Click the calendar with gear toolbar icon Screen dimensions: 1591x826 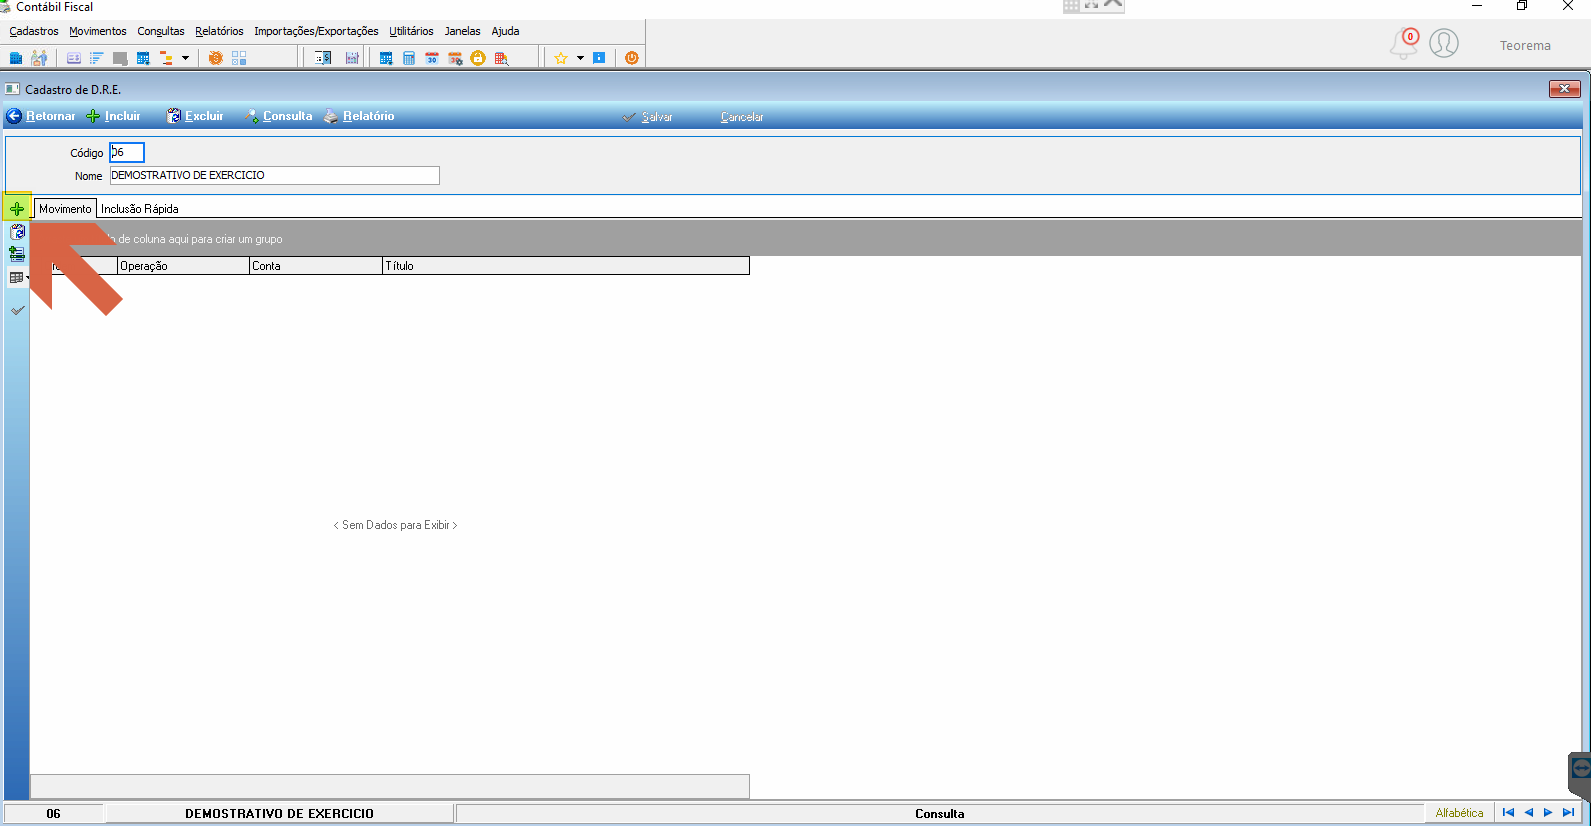pos(455,58)
